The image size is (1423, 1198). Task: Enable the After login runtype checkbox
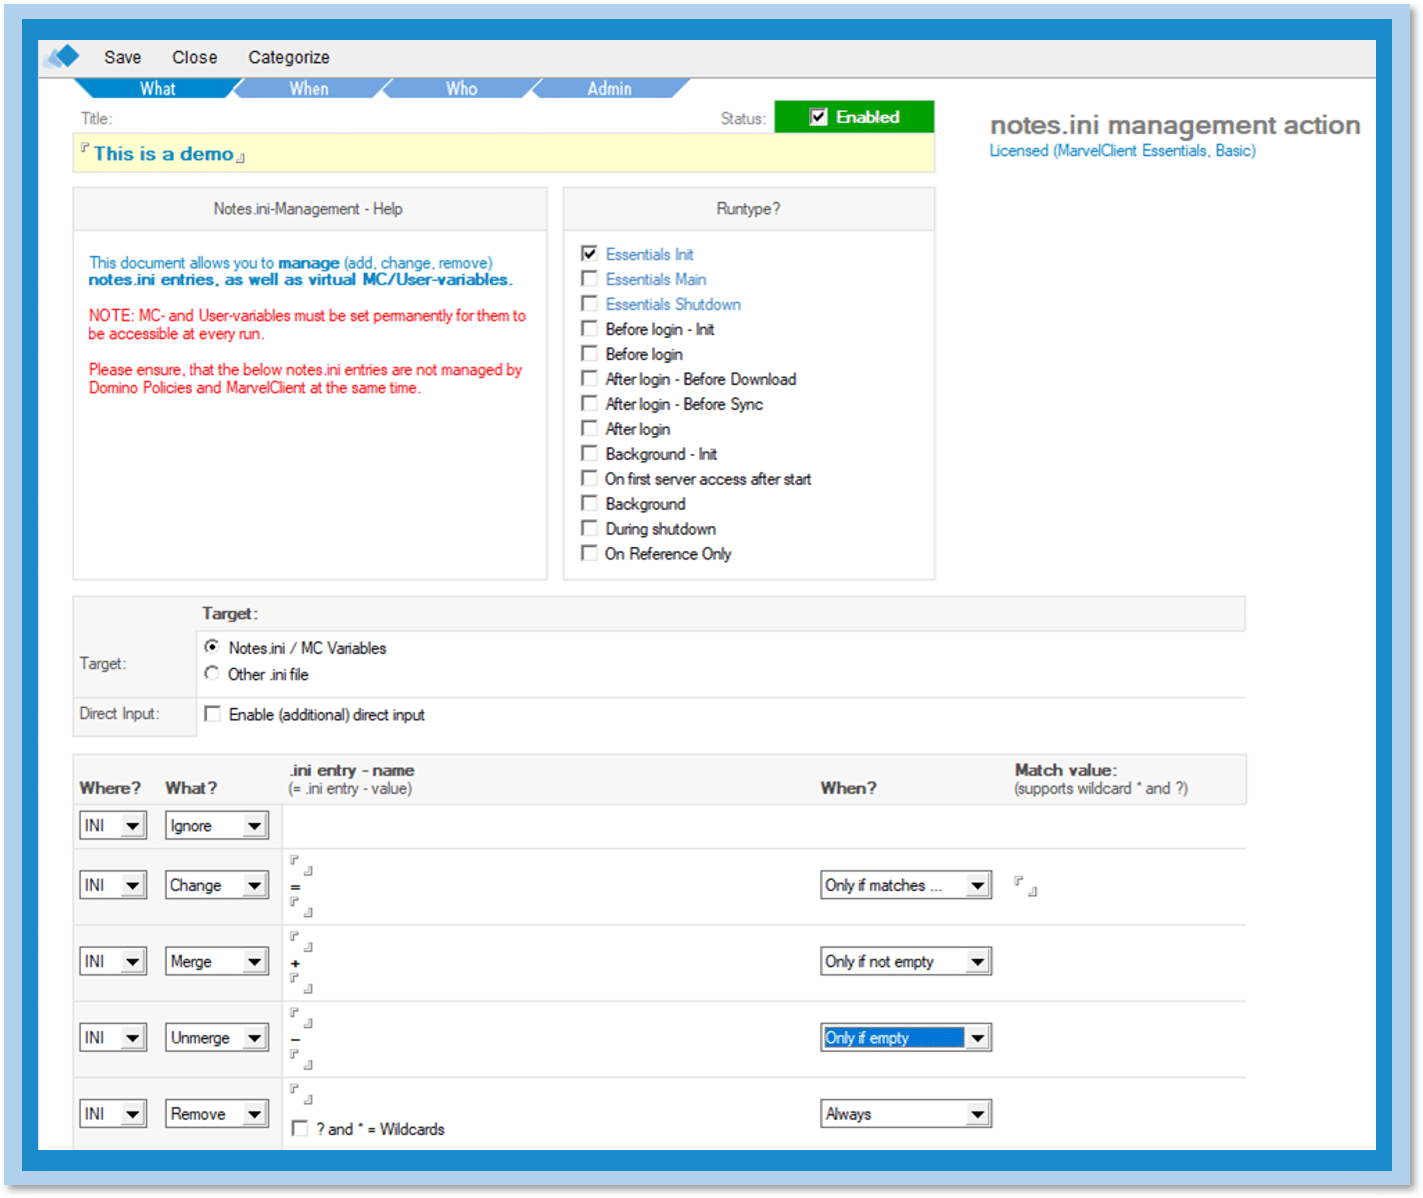(590, 429)
